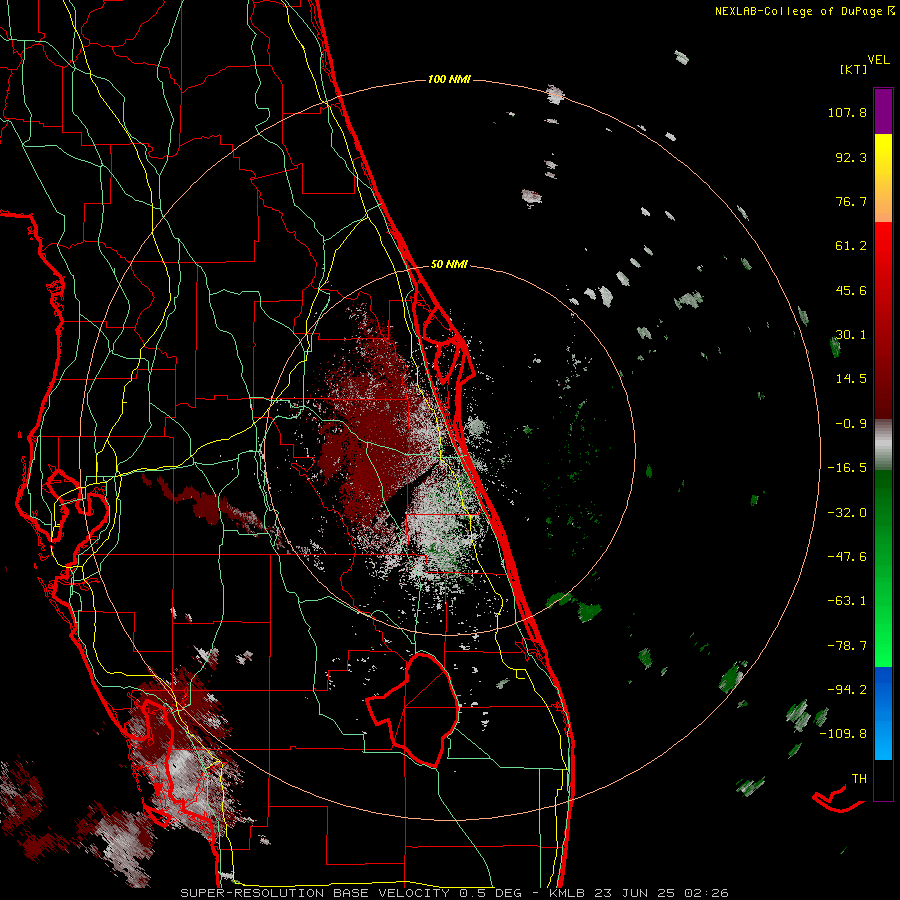Click the [KT] units label

click(x=853, y=69)
